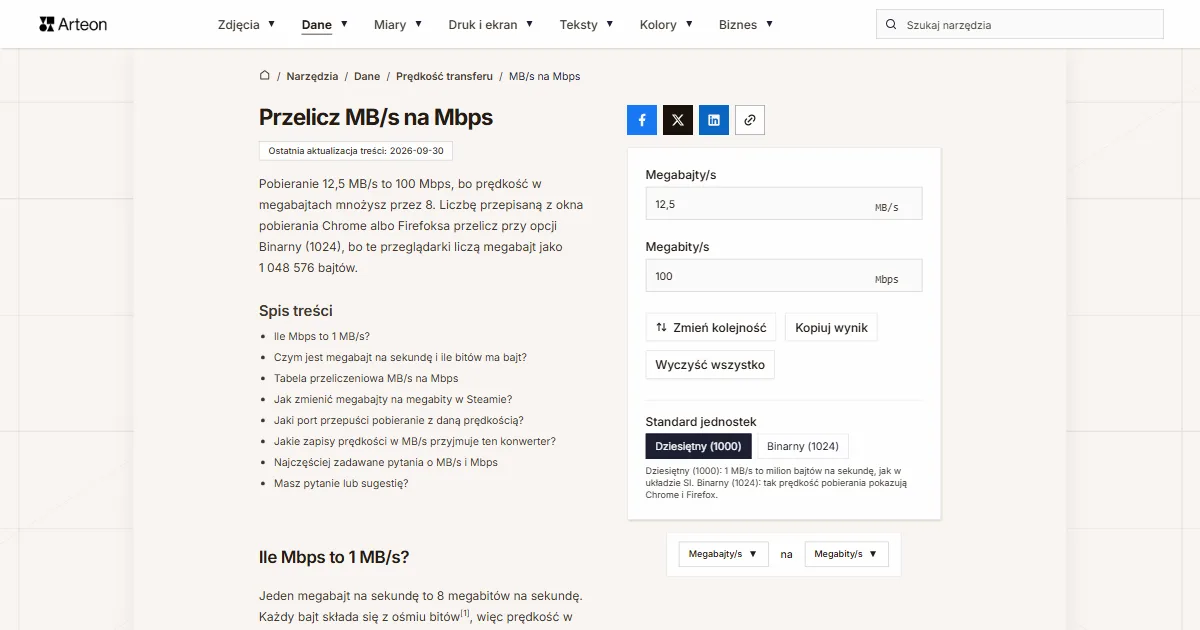
Task: Open 'Jak zmienić megabajty na megabity w Steamie?'
Action: point(393,399)
